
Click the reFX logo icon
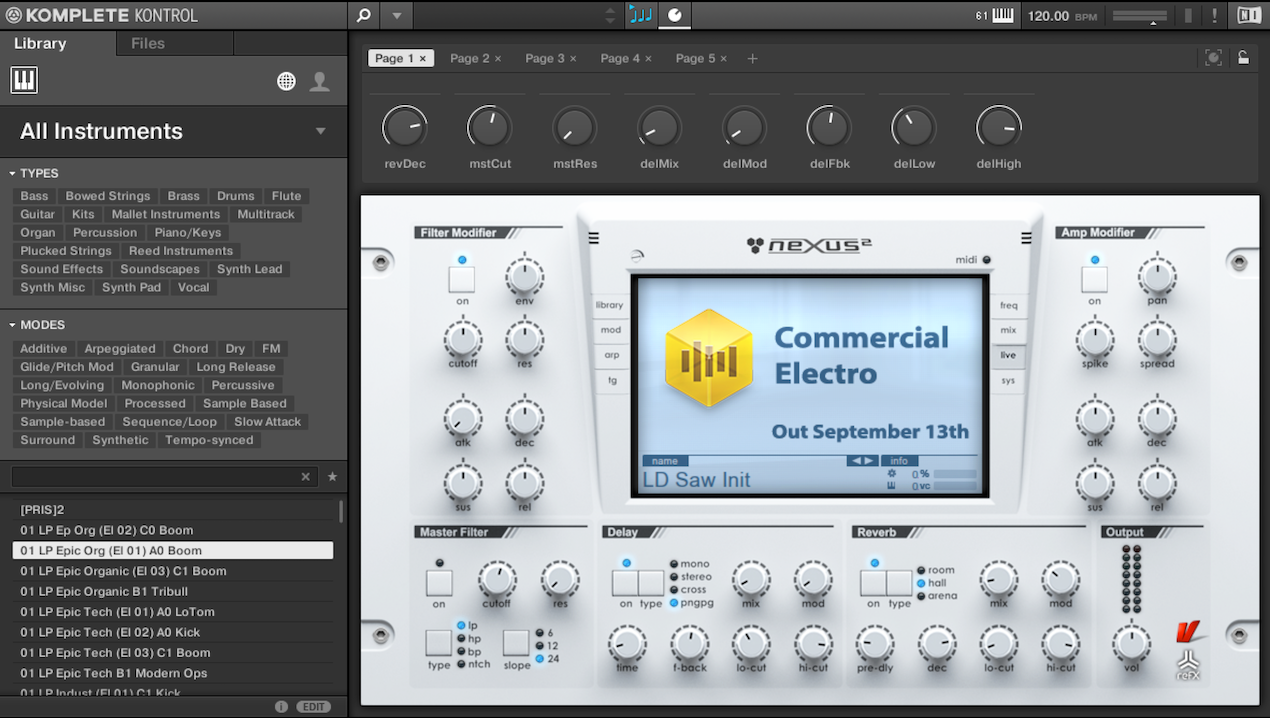point(1187,666)
